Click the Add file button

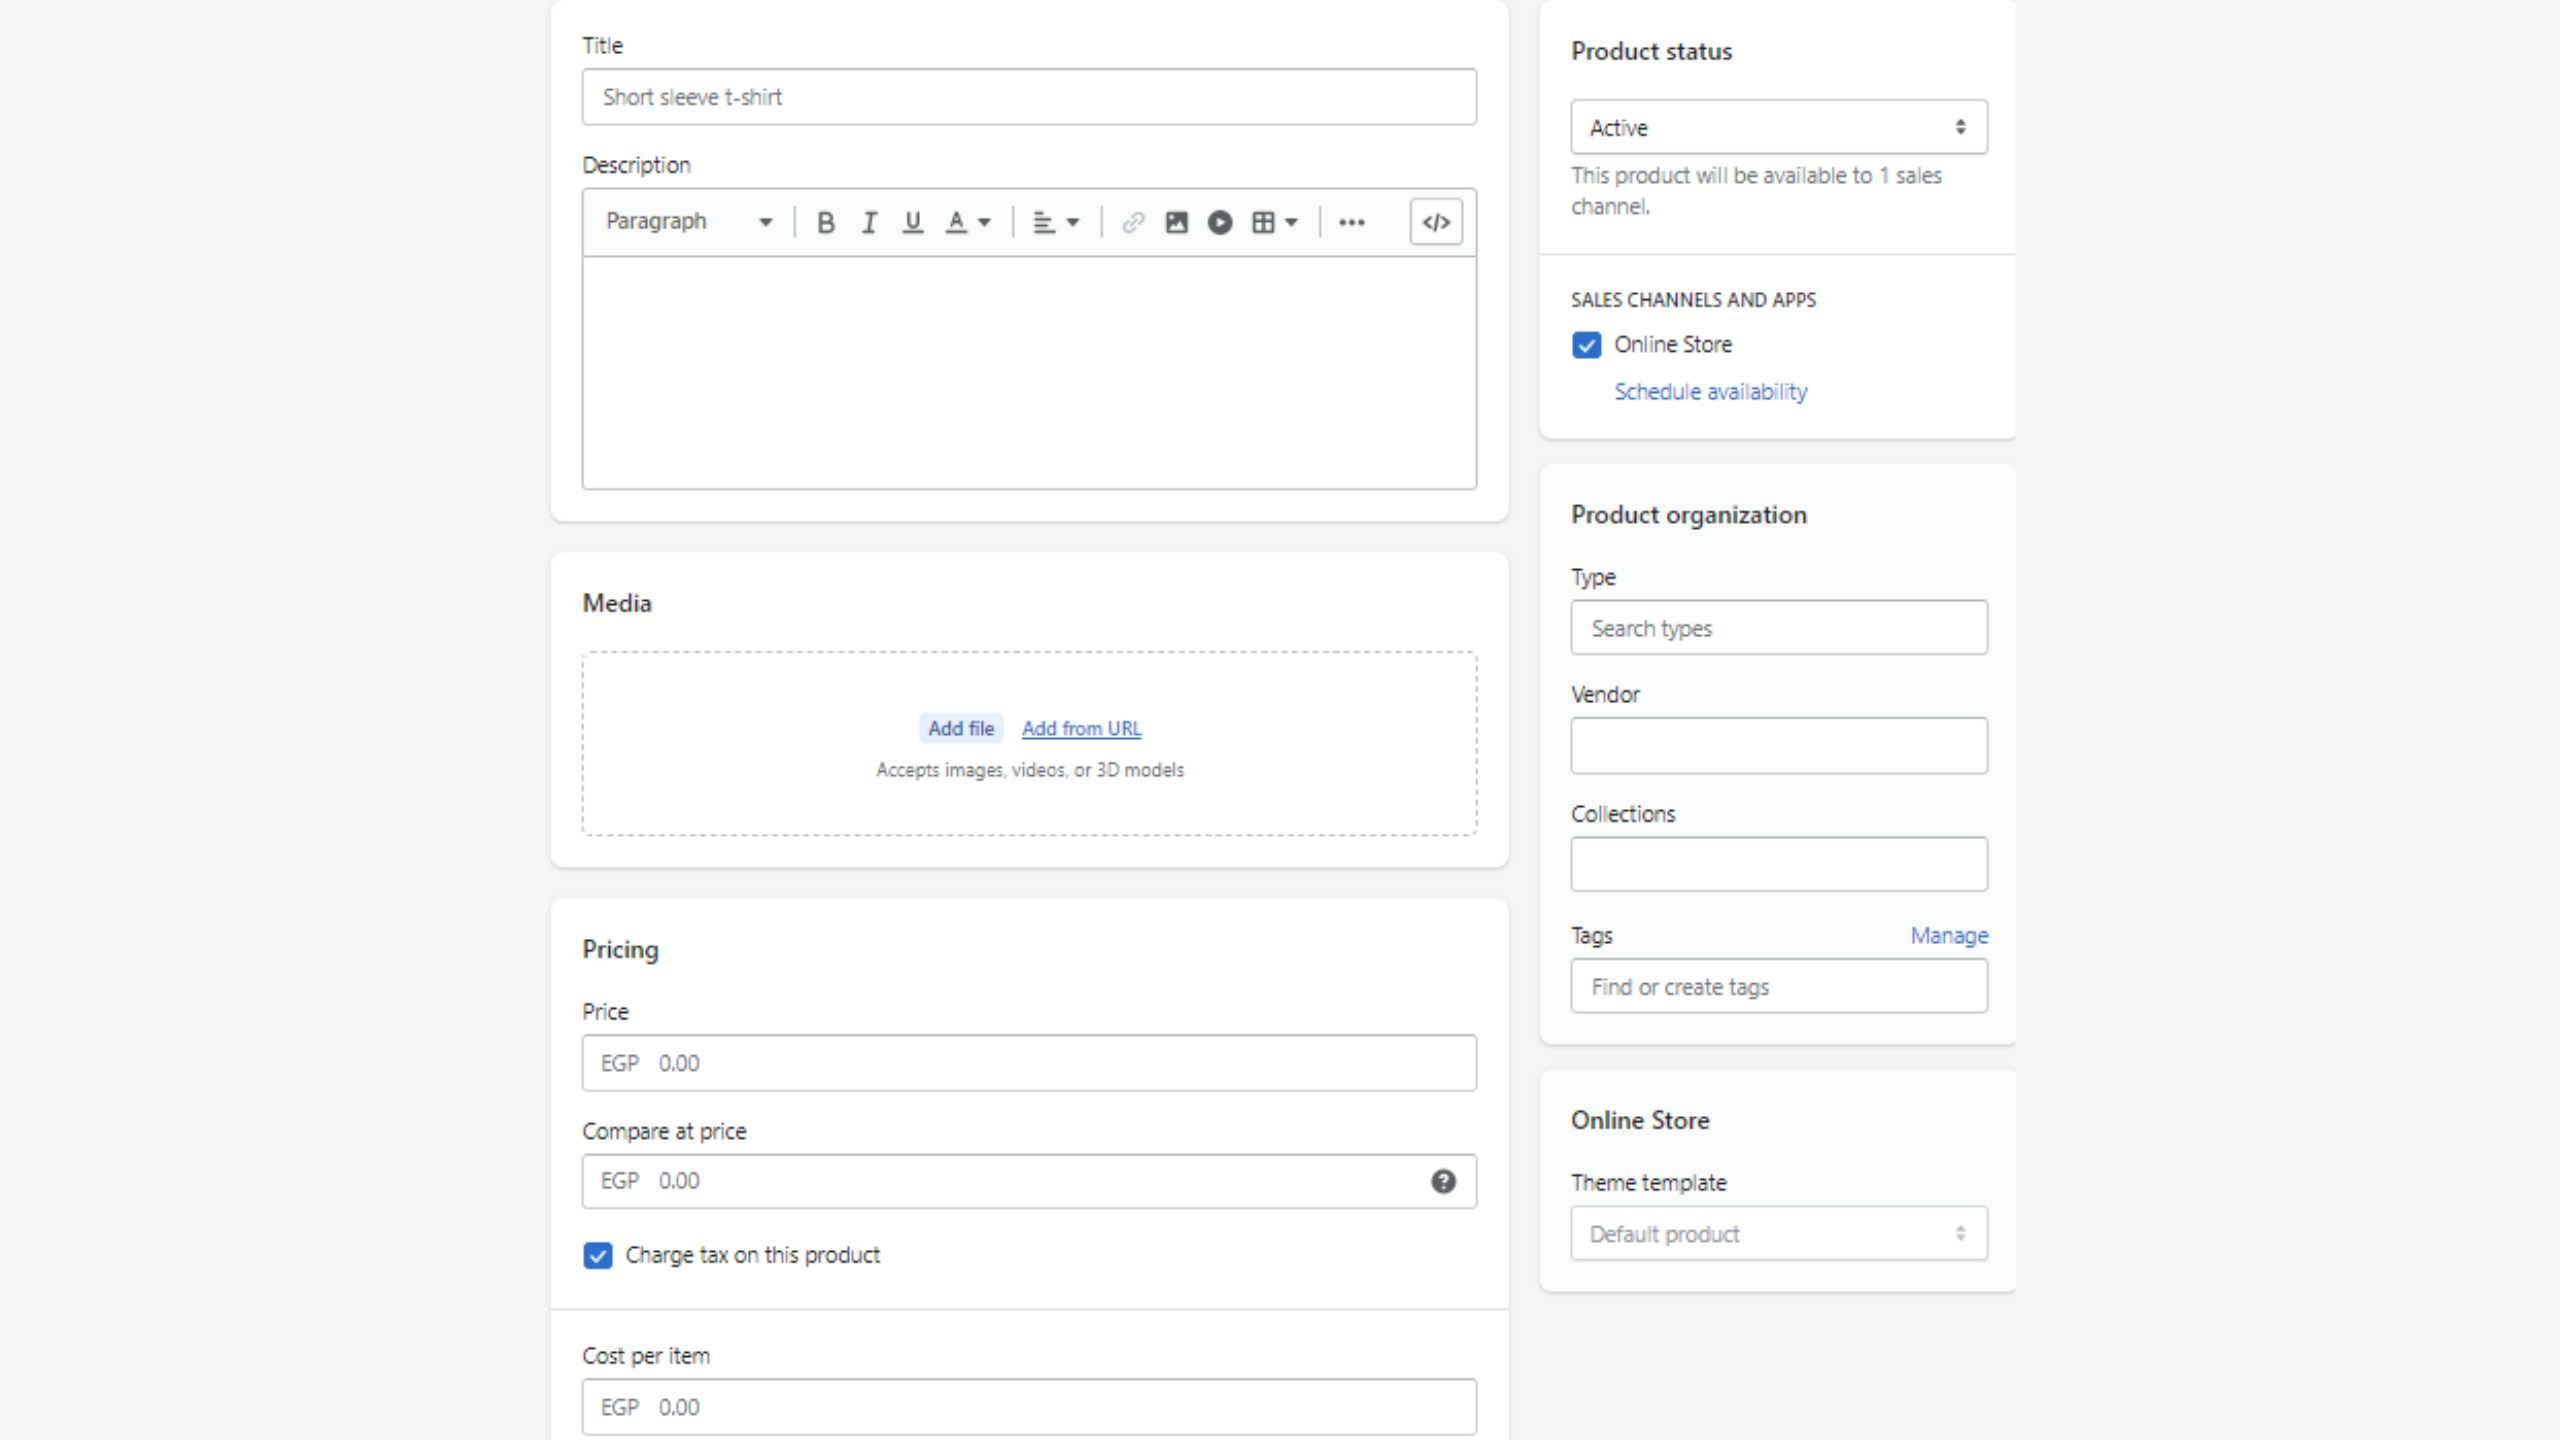coord(960,728)
